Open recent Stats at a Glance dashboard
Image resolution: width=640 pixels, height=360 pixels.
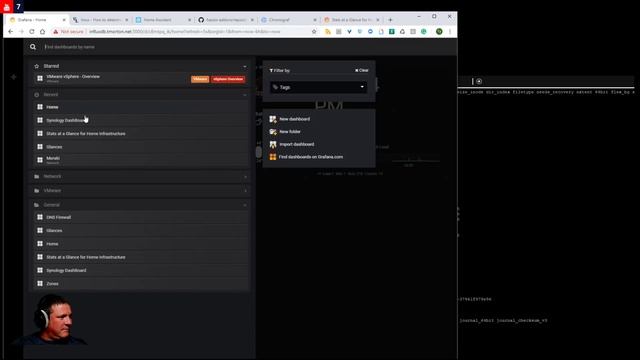(141, 133)
